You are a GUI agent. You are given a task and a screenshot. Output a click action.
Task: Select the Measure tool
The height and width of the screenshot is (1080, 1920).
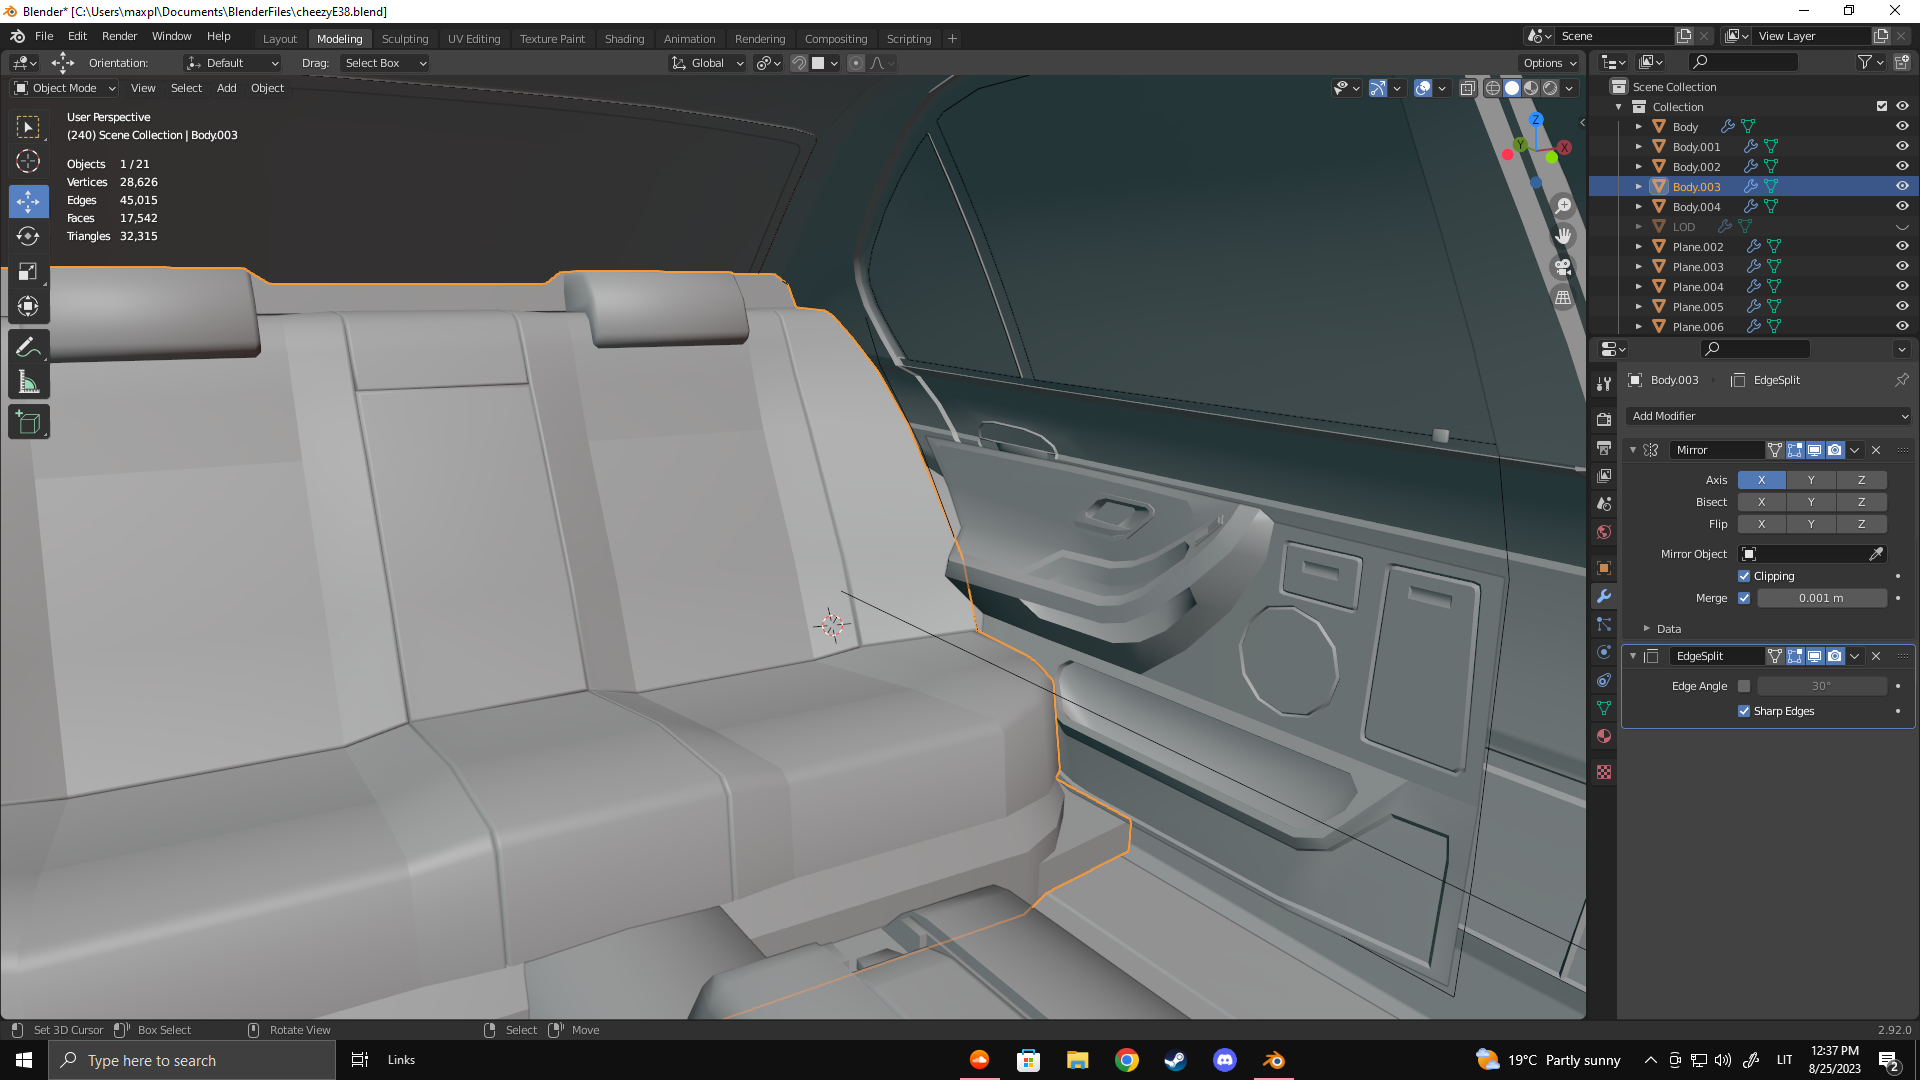pyautogui.click(x=28, y=382)
